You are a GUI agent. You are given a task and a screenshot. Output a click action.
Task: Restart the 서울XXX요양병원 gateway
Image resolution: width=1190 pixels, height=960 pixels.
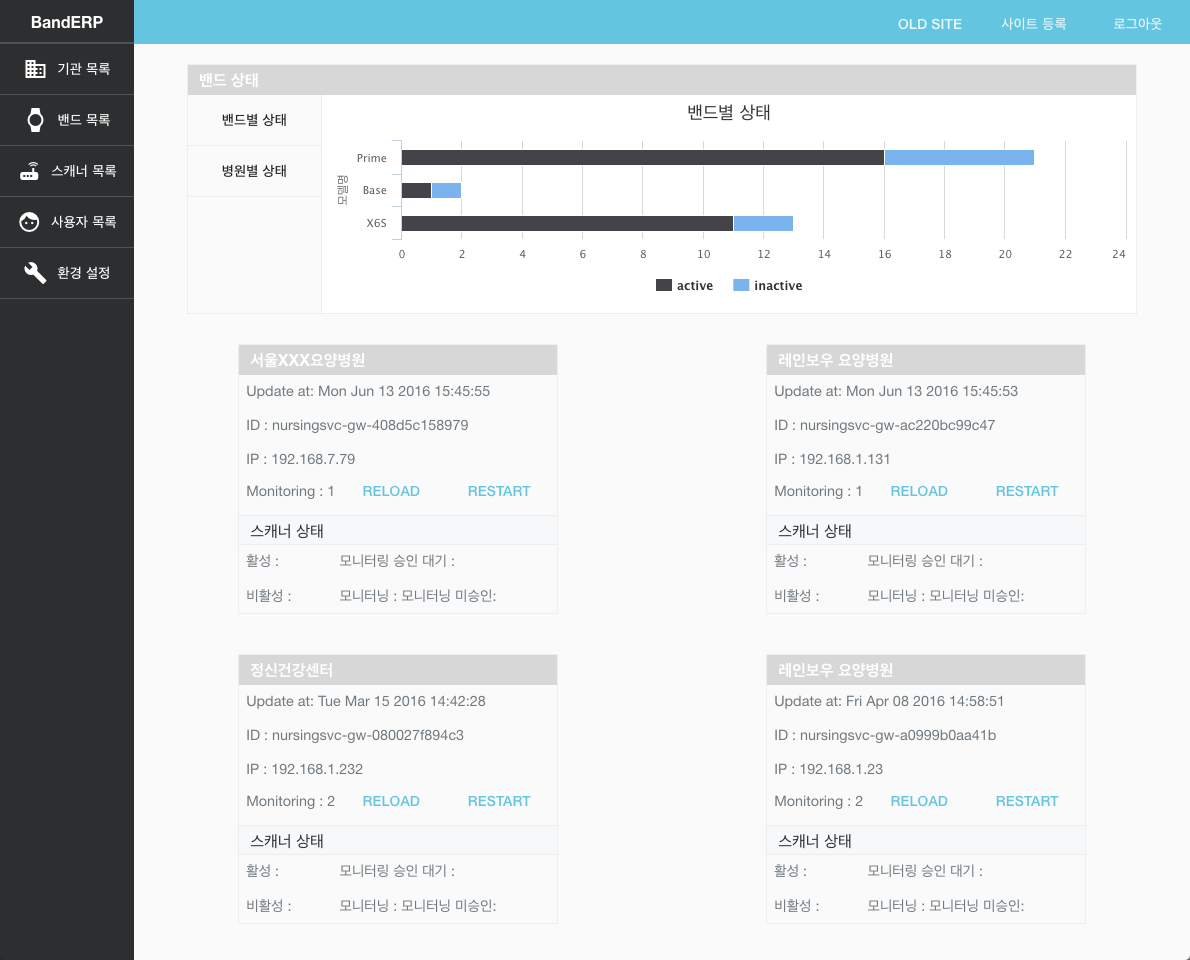[x=499, y=491]
